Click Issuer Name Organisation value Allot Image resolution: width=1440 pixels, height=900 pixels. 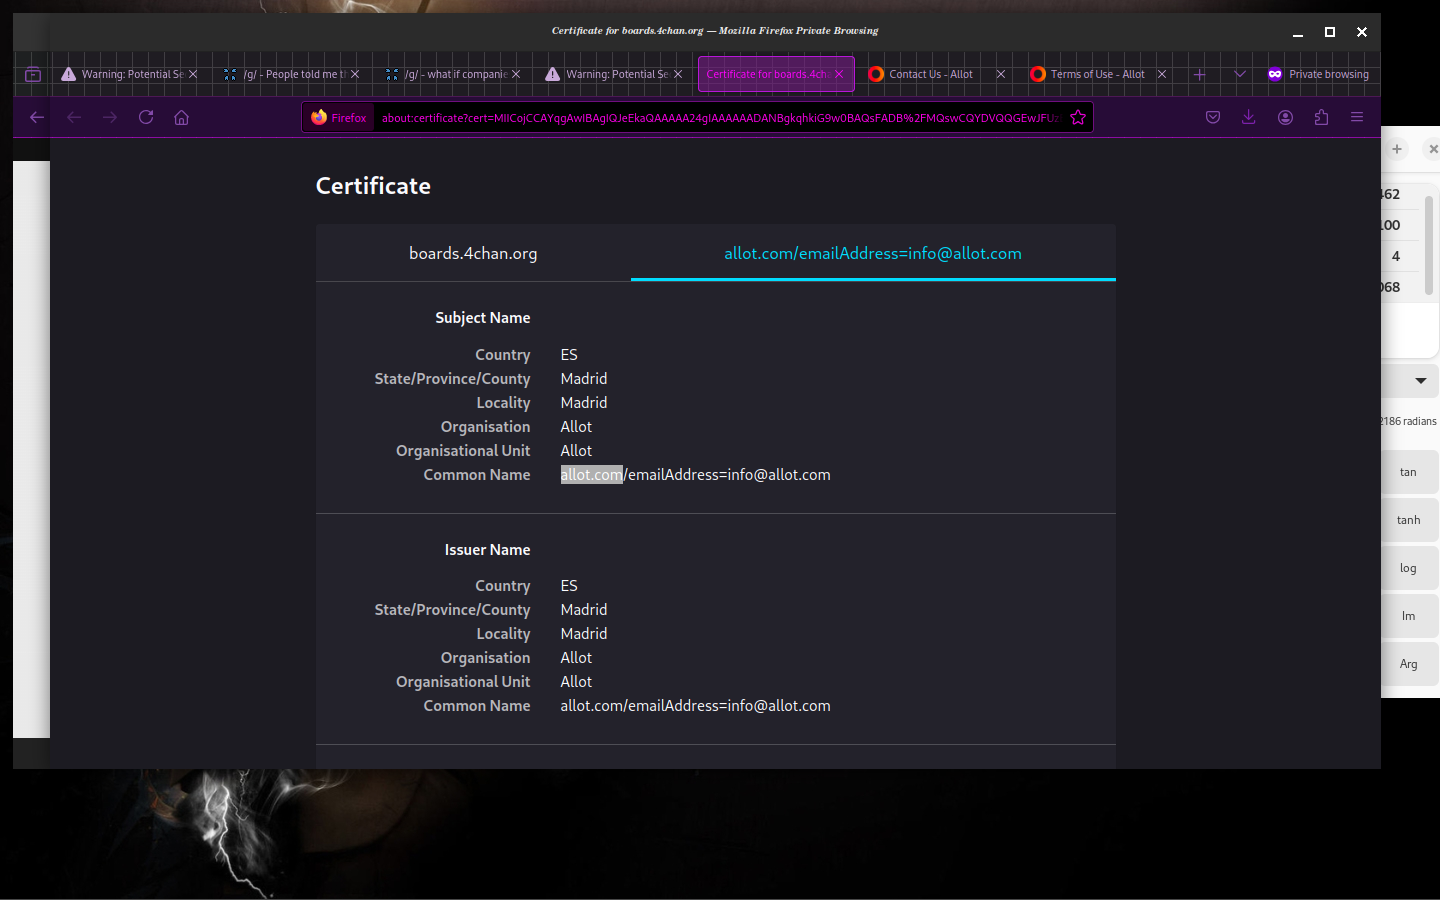pyautogui.click(x=576, y=658)
